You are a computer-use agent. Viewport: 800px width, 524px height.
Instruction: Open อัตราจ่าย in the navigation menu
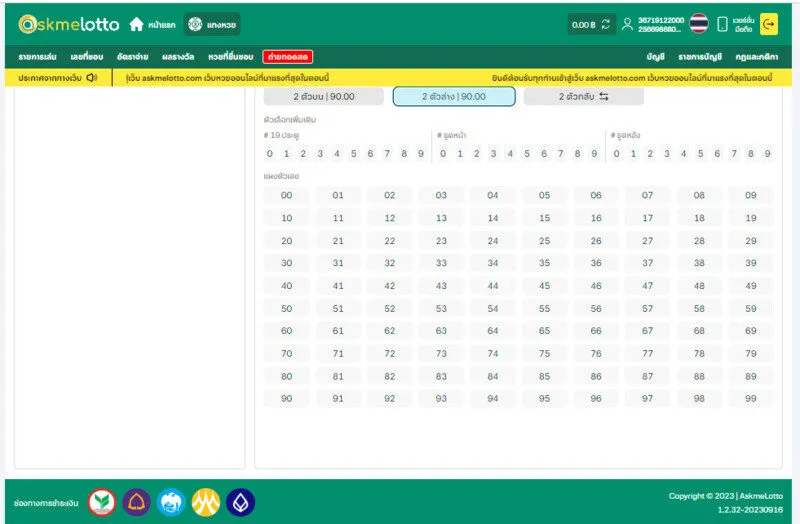pyautogui.click(x=132, y=57)
